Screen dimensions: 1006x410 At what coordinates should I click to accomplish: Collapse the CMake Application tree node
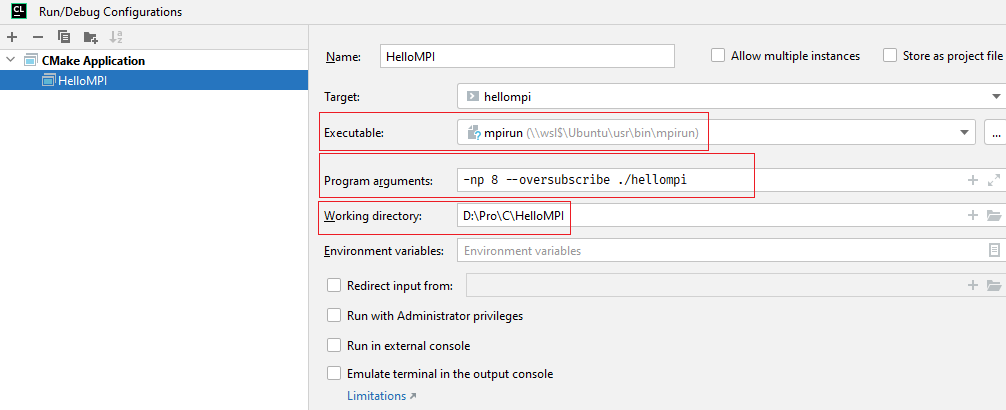(11, 60)
